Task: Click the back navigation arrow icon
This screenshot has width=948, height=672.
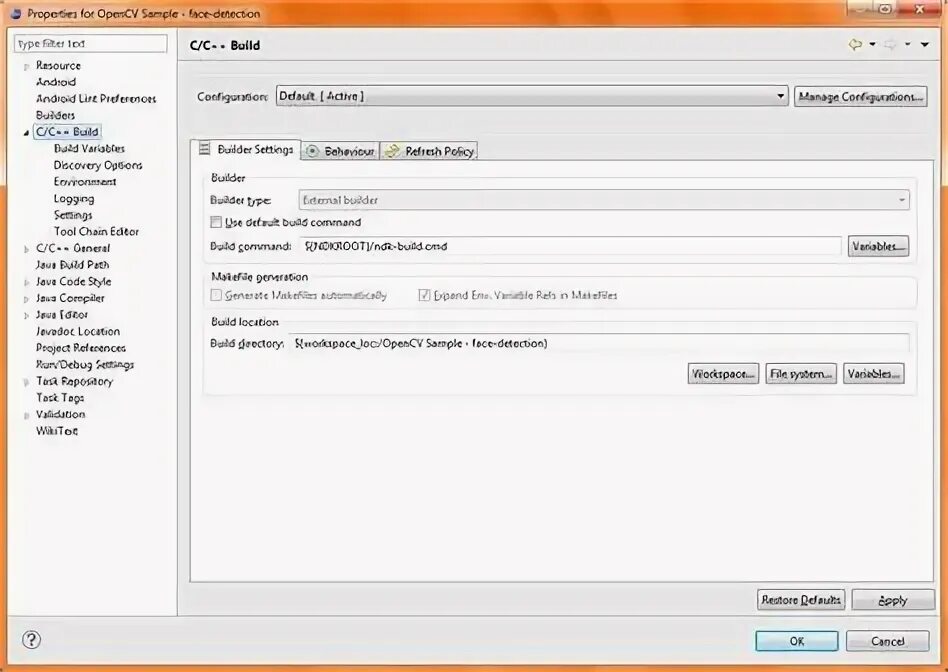Action: 855,44
